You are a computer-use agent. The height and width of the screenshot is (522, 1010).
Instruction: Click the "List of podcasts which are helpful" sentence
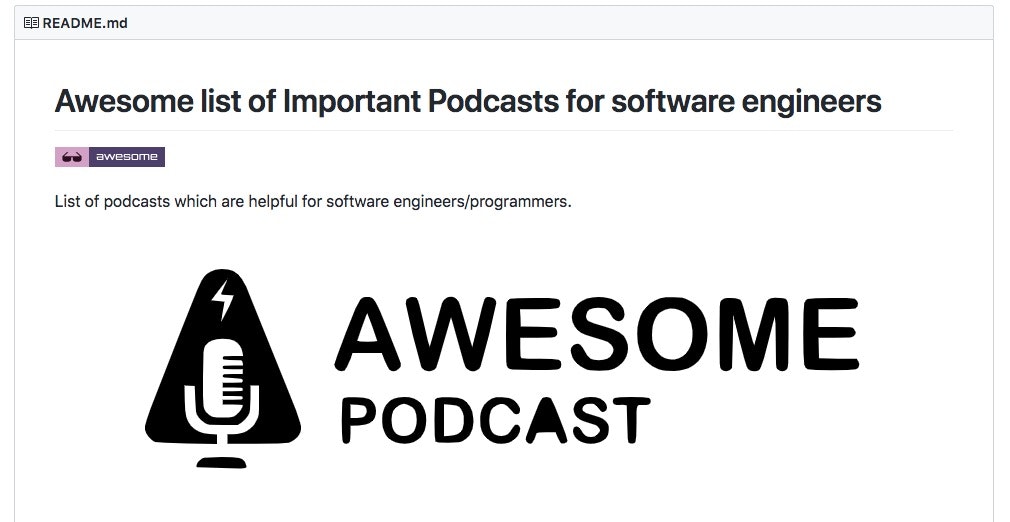[313, 202]
